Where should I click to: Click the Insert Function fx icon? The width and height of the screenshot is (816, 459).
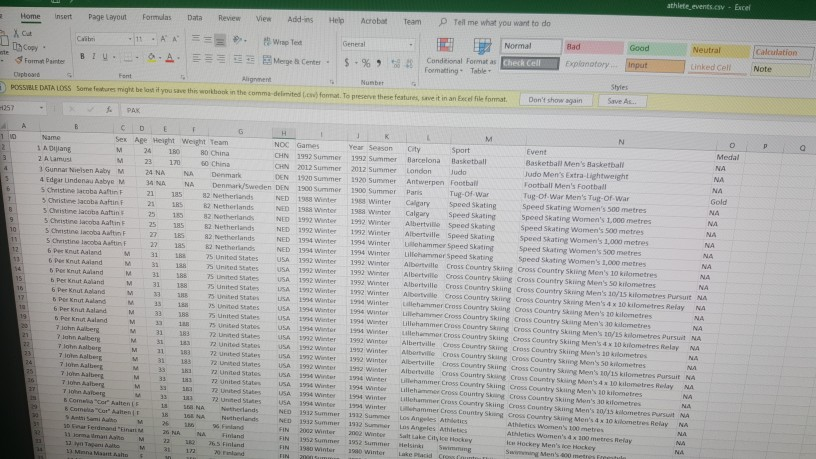point(109,110)
